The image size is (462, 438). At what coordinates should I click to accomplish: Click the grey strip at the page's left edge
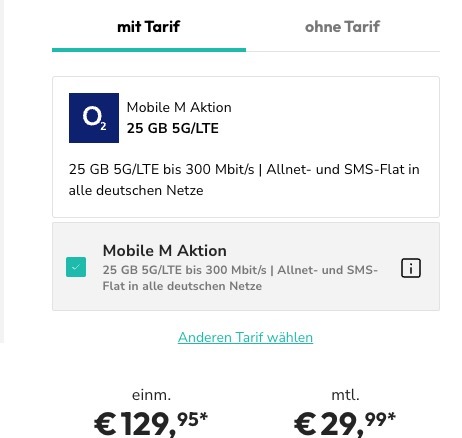point(2,171)
